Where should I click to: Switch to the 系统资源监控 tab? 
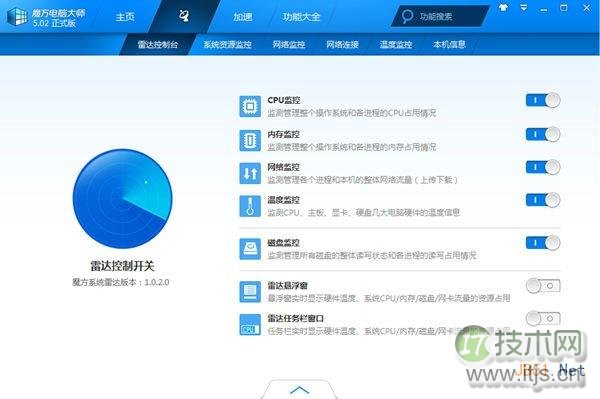point(227,45)
